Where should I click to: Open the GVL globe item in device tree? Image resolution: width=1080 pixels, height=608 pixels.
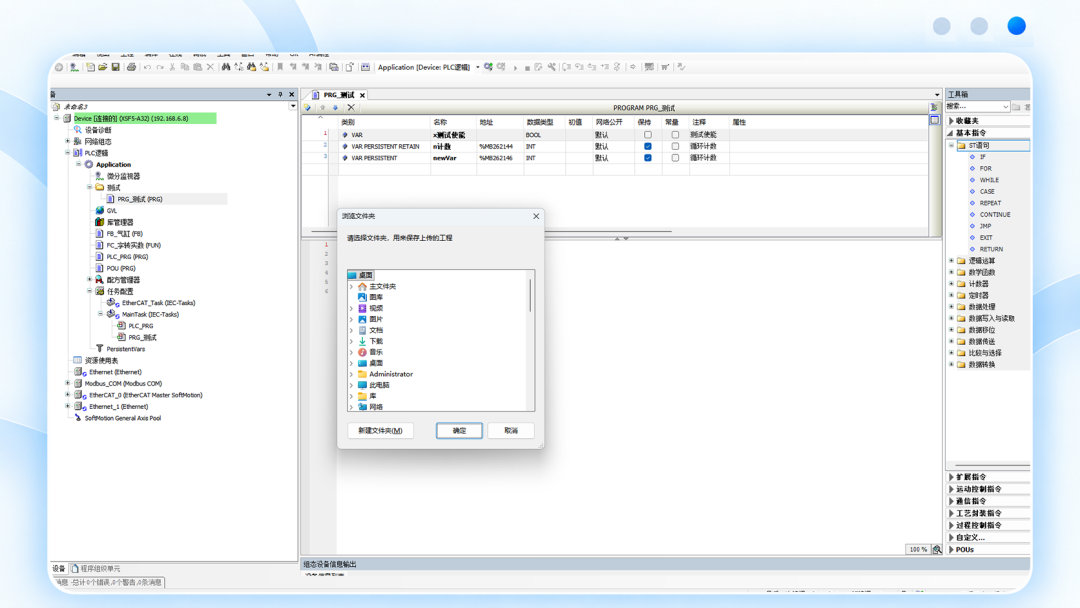click(112, 211)
